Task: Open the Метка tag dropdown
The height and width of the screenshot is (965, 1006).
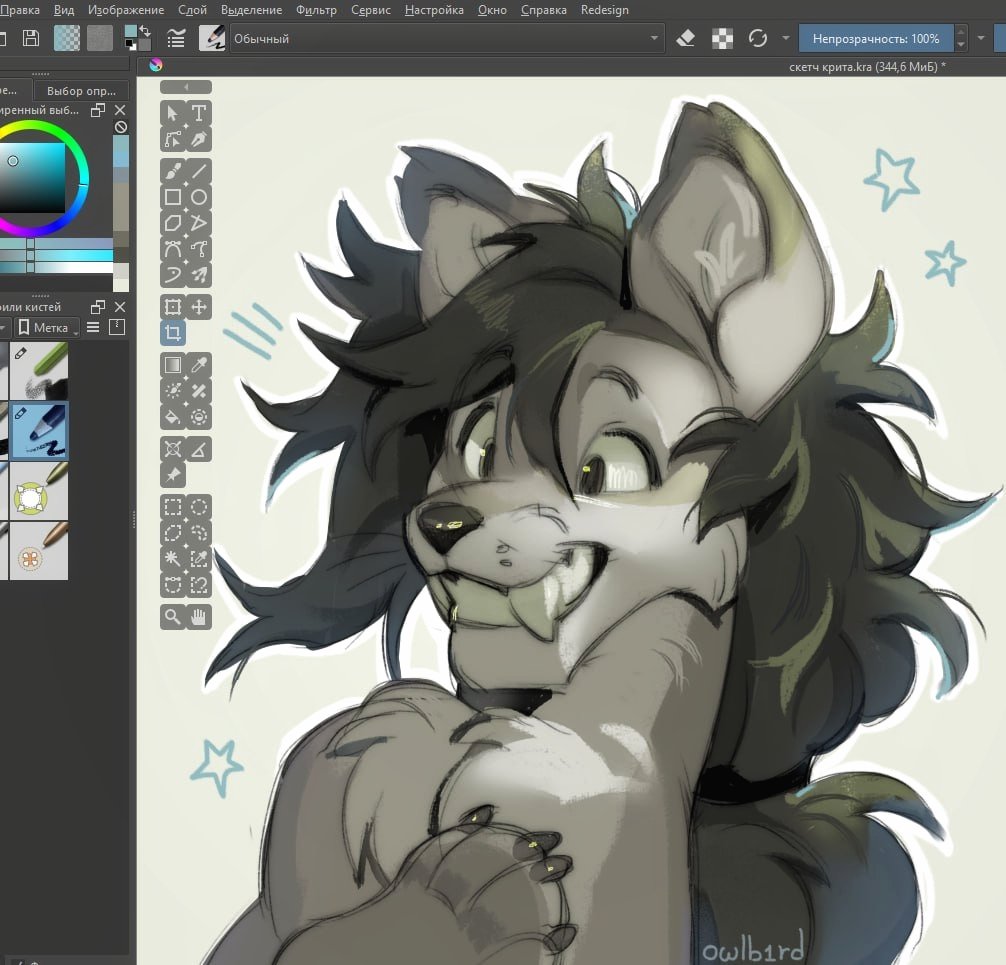Action: (48, 327)
